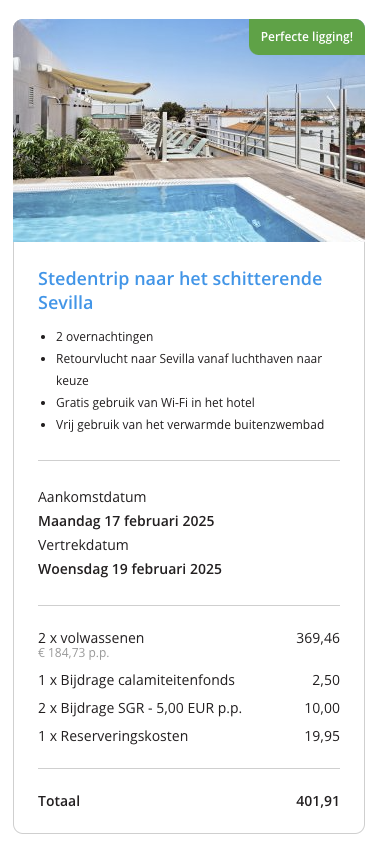Click the Totaal label

[59, 802]
